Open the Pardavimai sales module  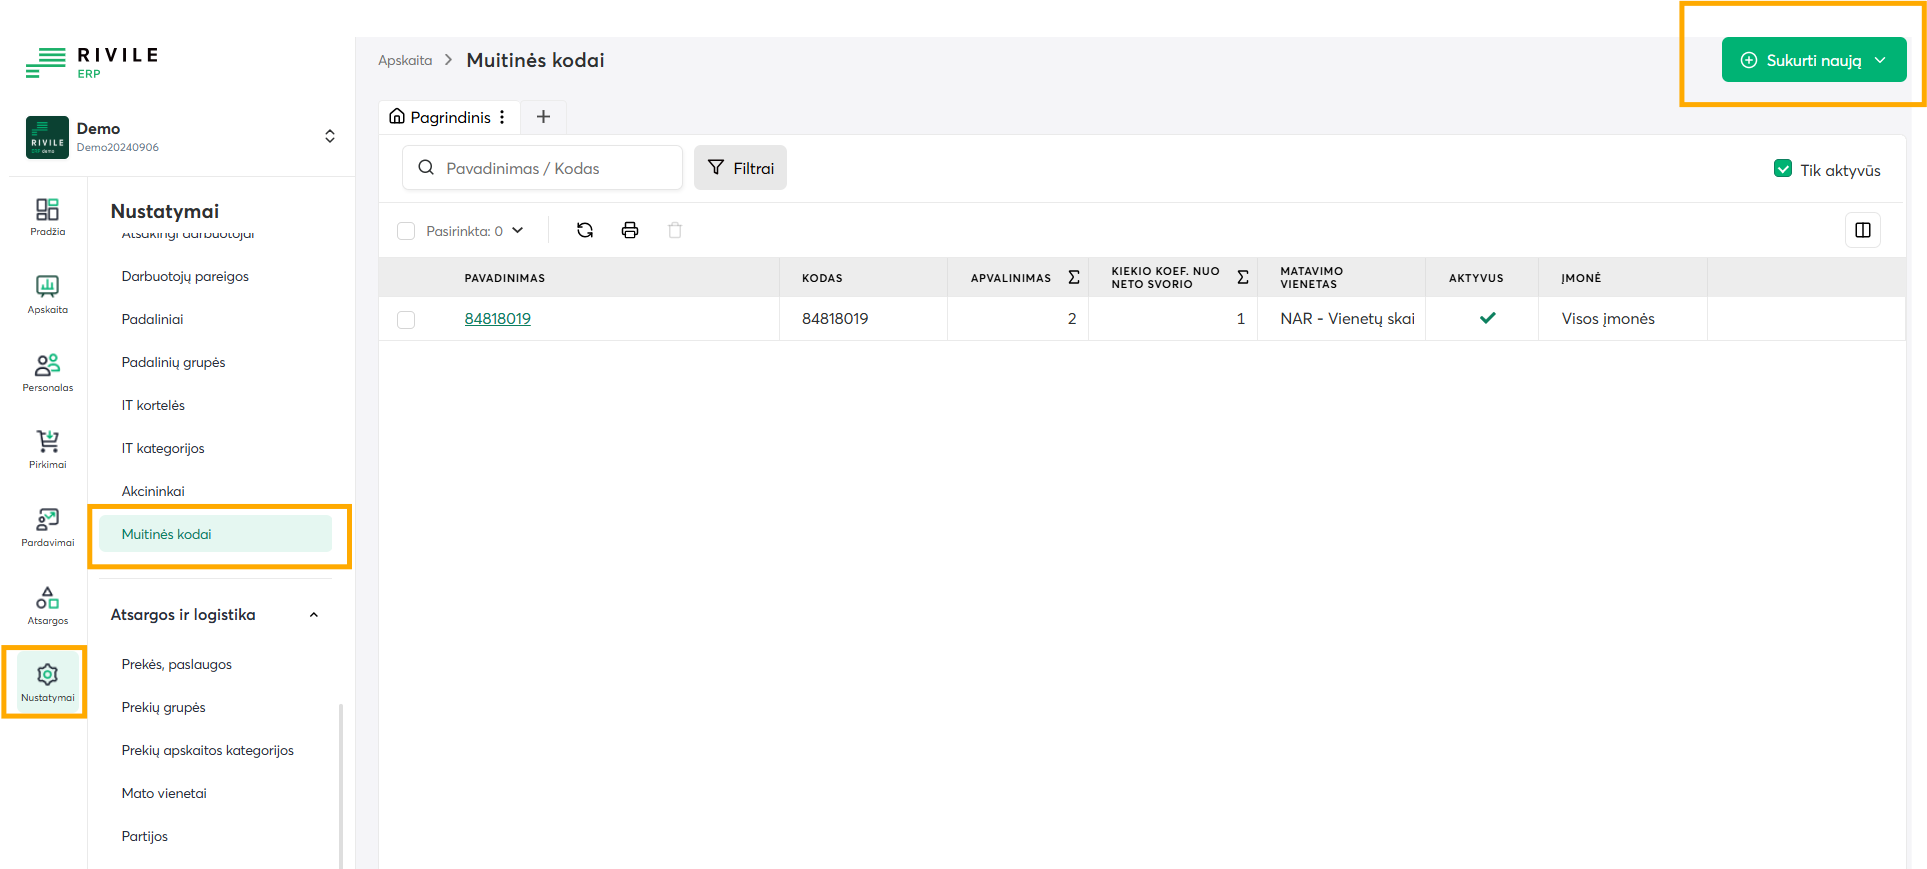click(47, 527)
